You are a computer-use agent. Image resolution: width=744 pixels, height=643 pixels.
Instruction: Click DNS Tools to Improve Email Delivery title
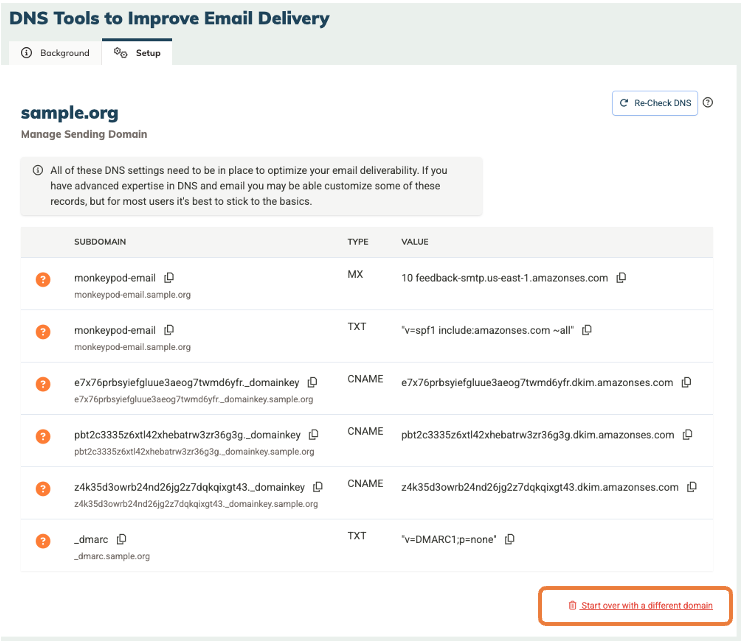169,19
